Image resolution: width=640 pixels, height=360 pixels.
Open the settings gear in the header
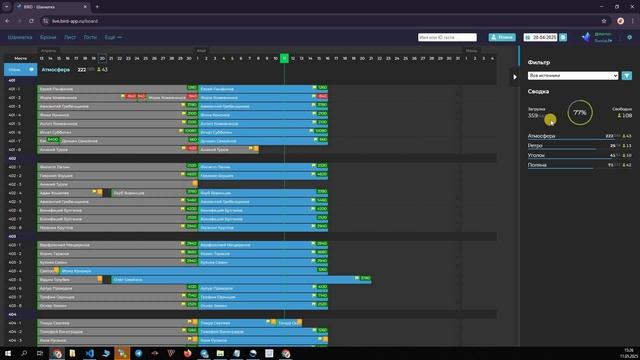(629, 37)
